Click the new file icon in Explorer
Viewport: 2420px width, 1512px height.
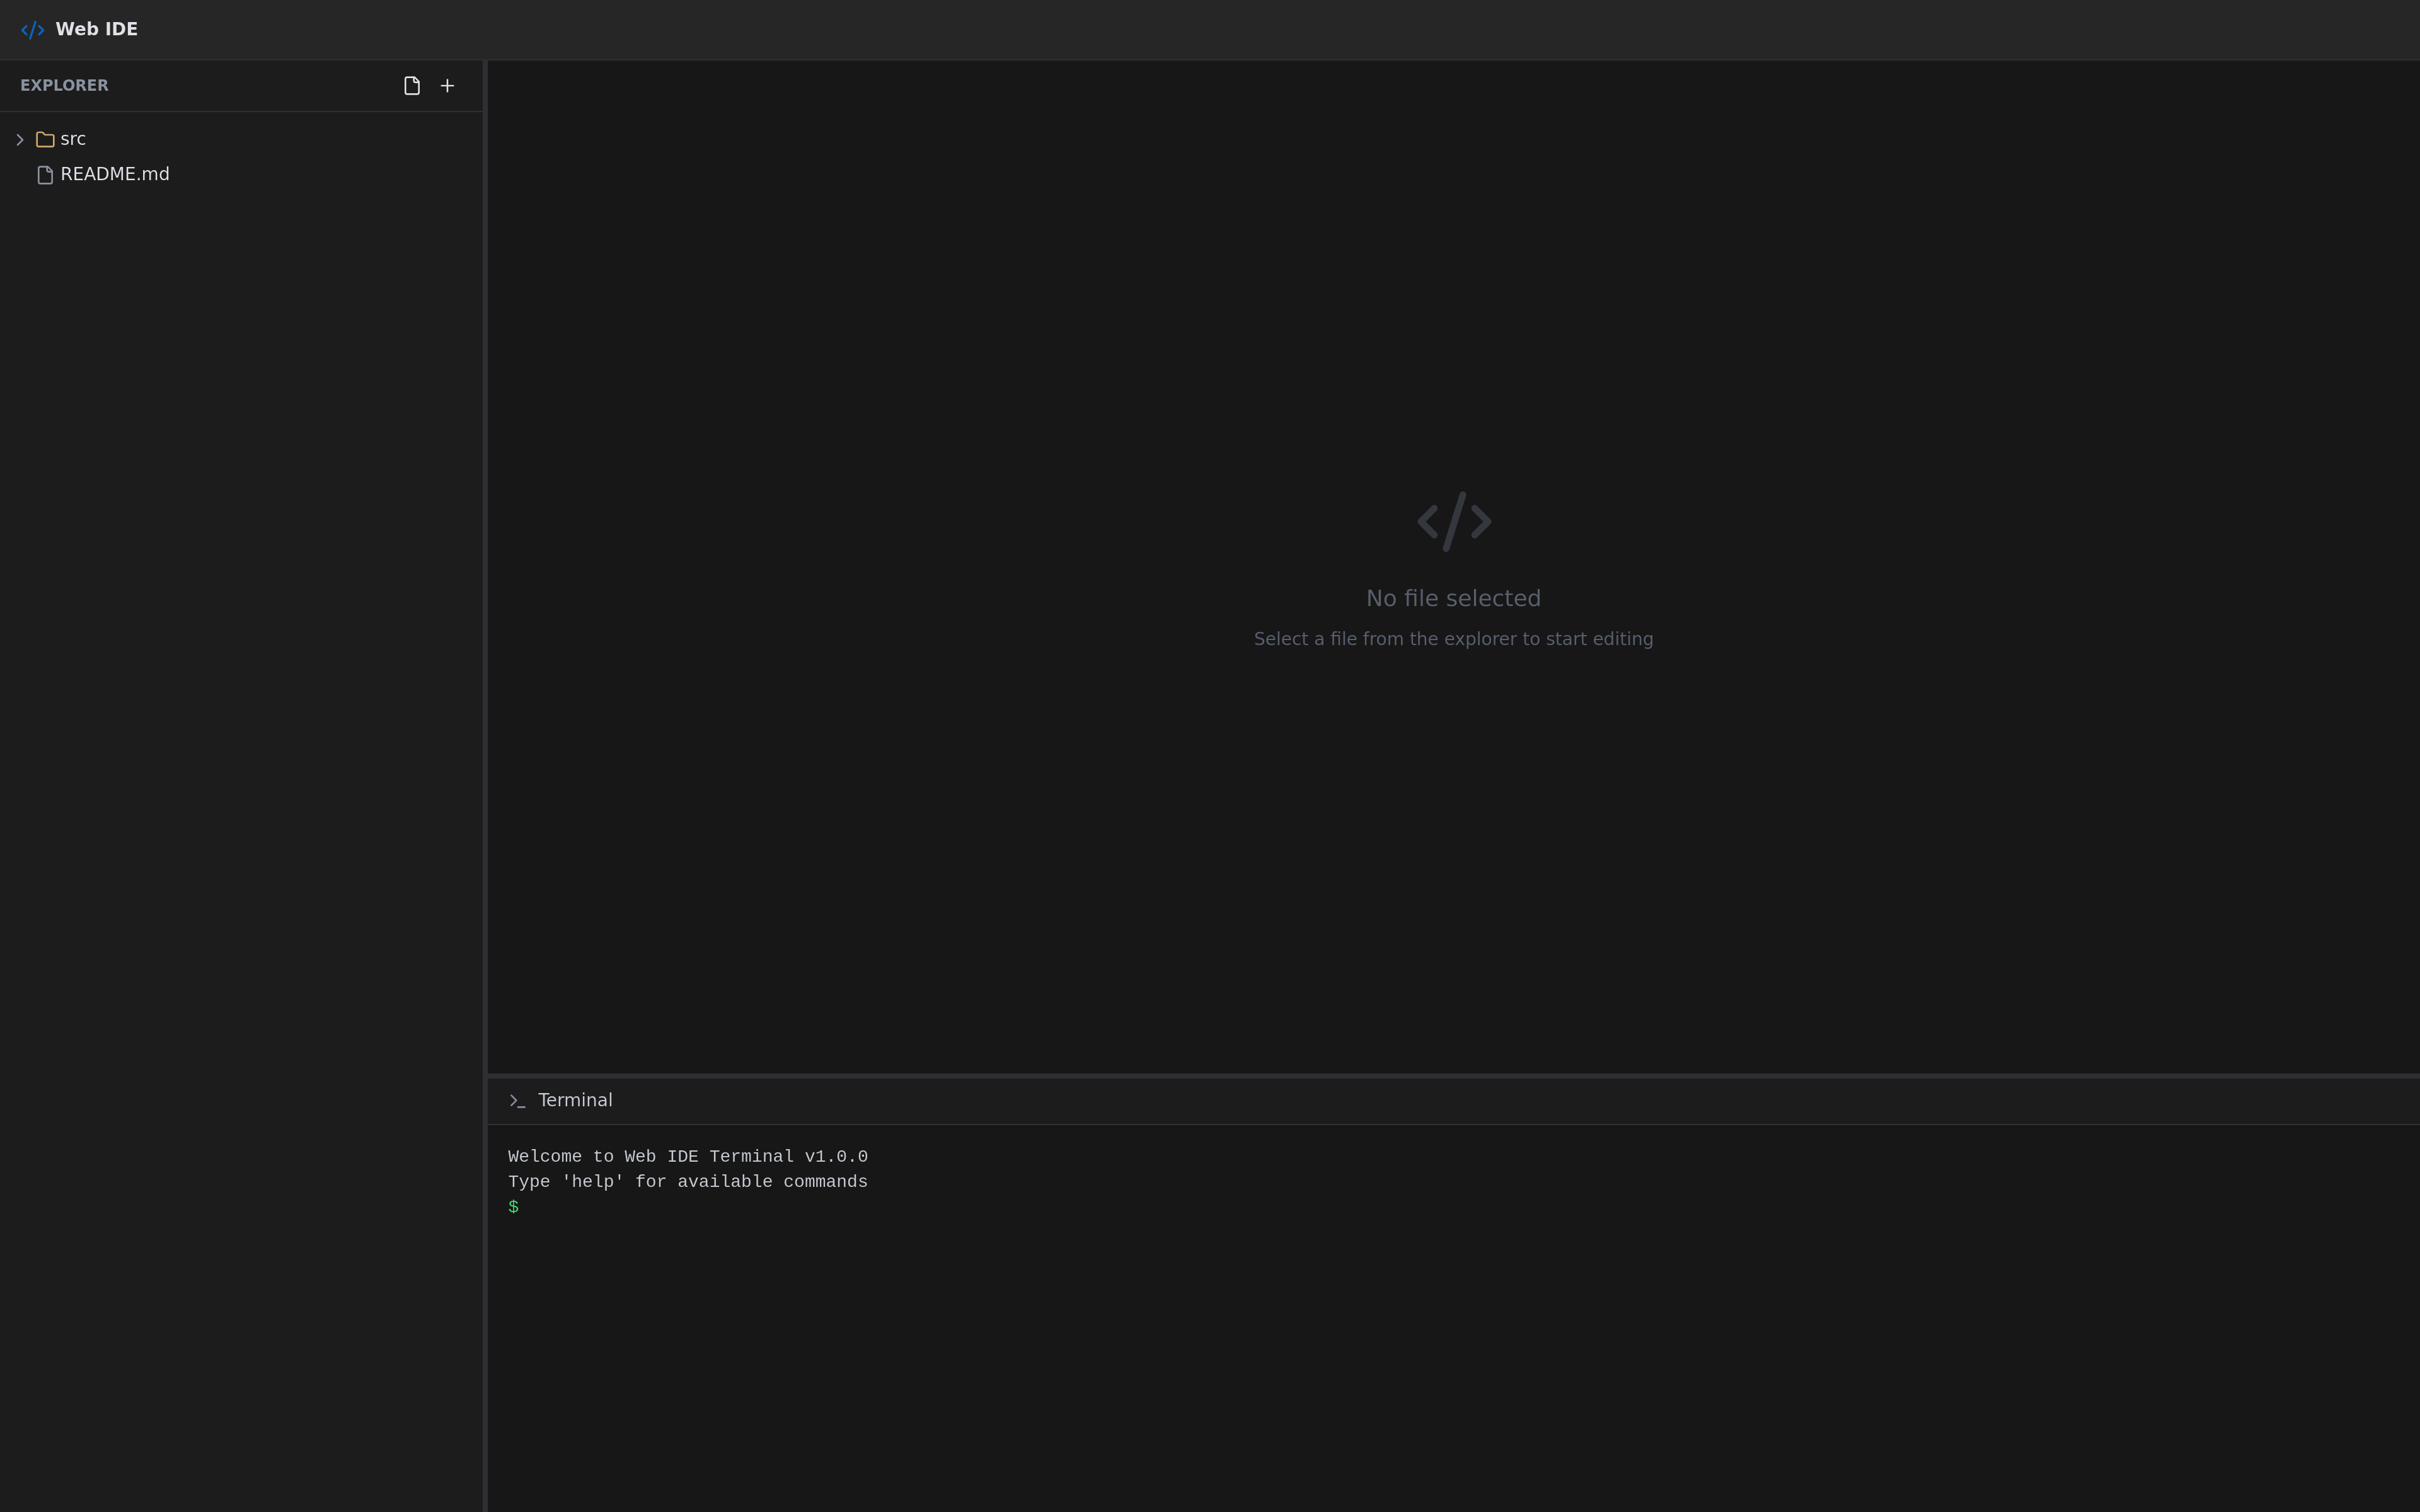pyautogui.click(x=412, y=86)
